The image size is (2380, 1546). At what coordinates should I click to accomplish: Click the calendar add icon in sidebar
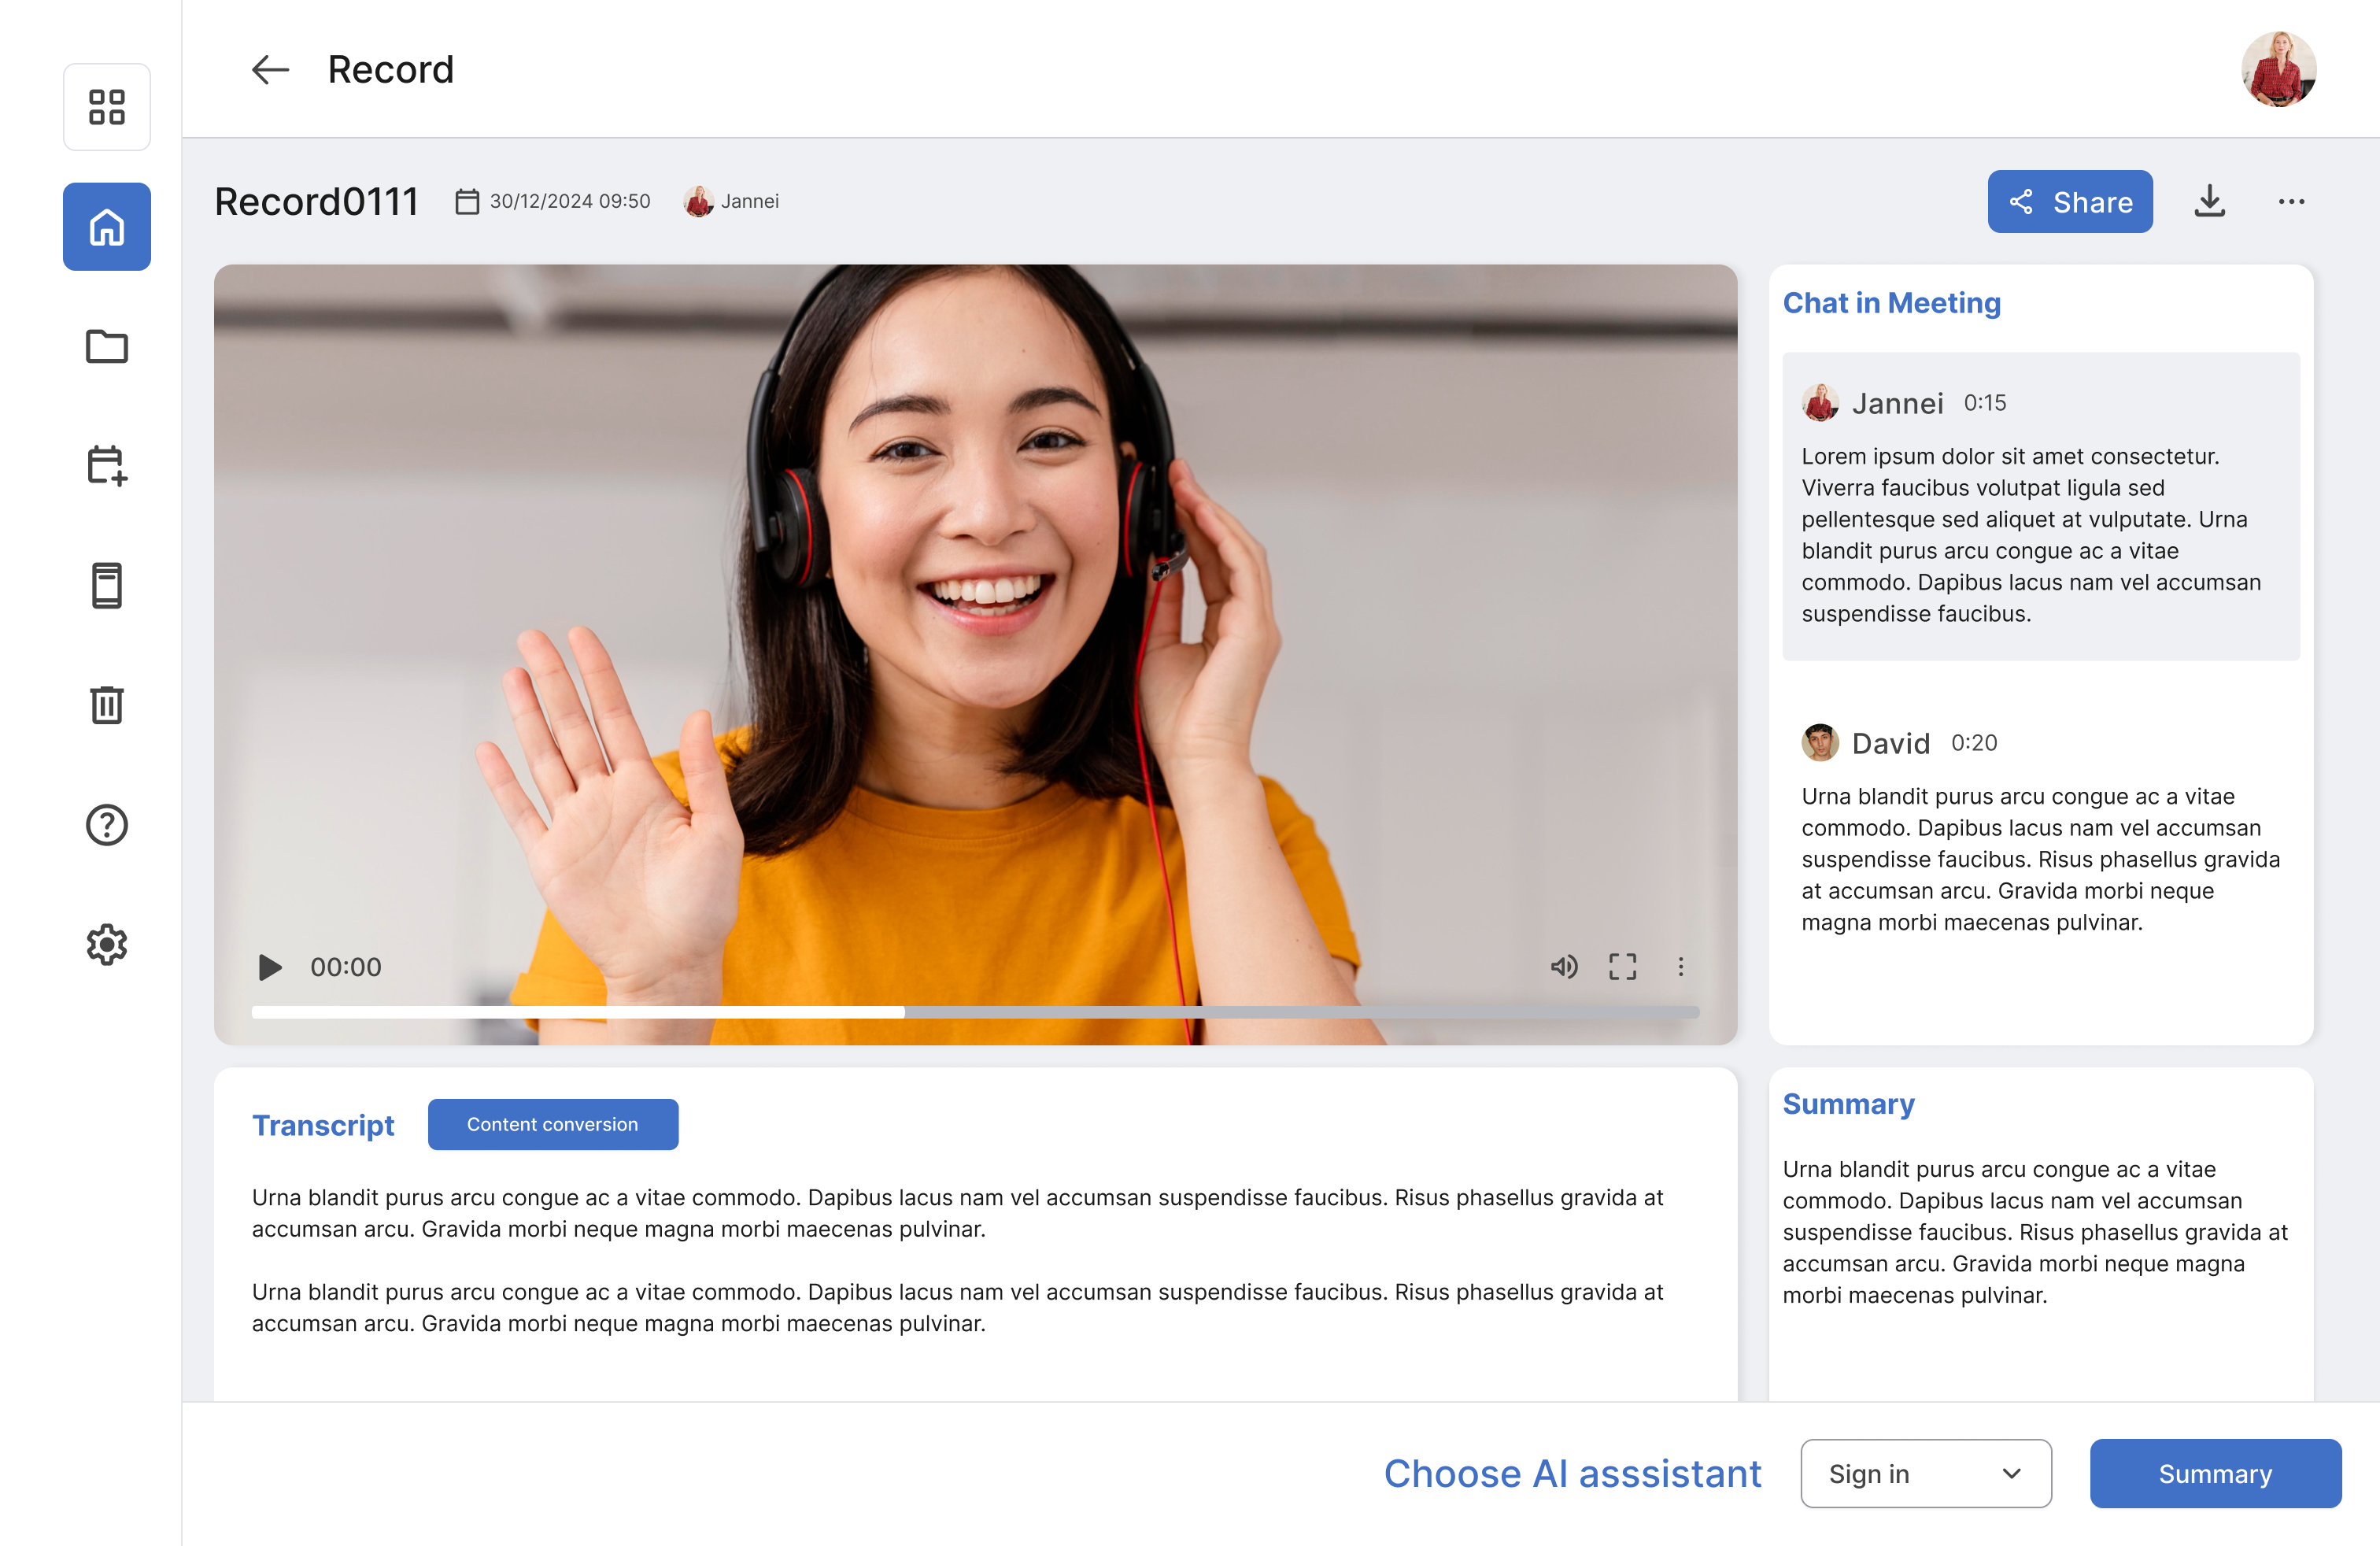click(x=106, y=465)
